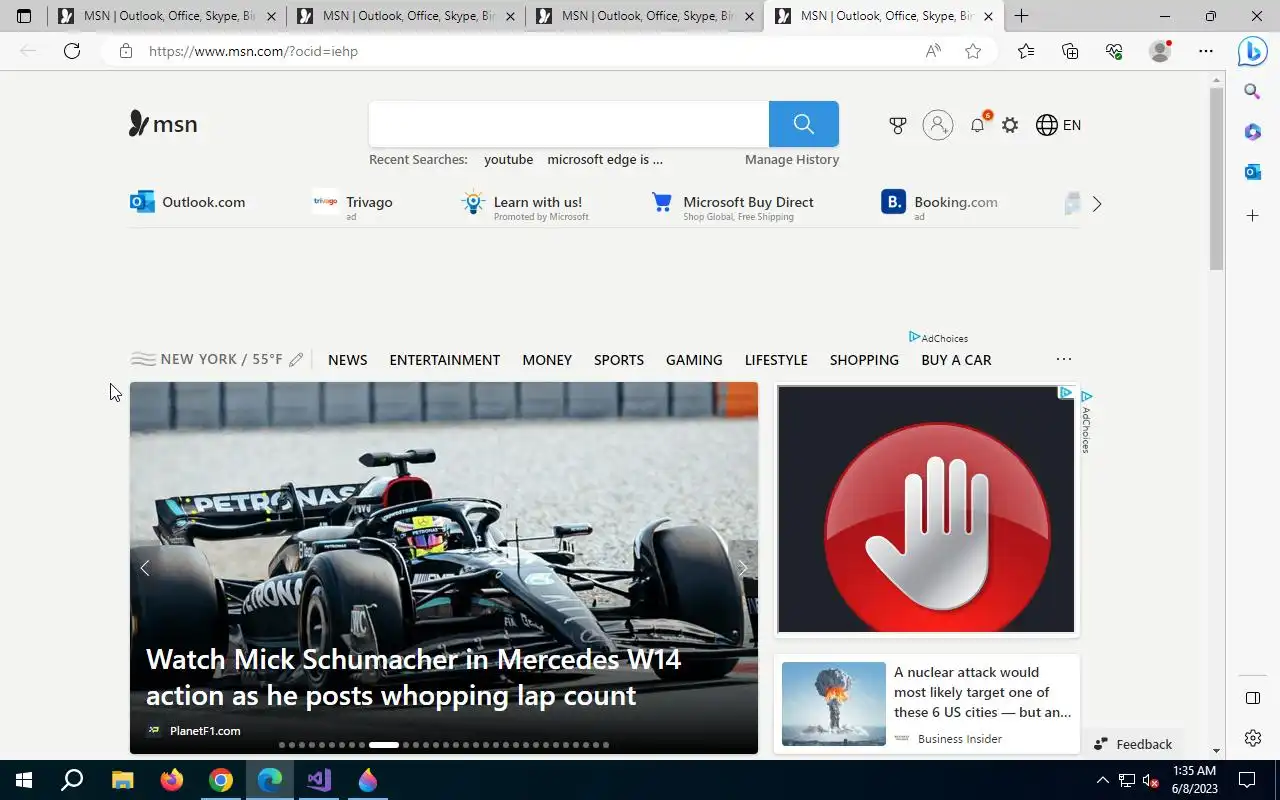The width and height of the screenshot is (1280, 800).
Task: Change language via globe EN
Action: [x=1058, y=125]
